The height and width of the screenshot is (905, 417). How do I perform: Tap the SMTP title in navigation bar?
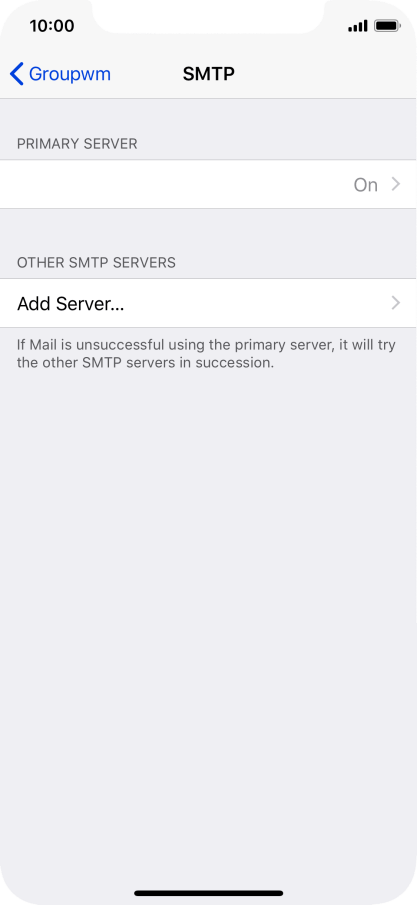tap(208, 74)
